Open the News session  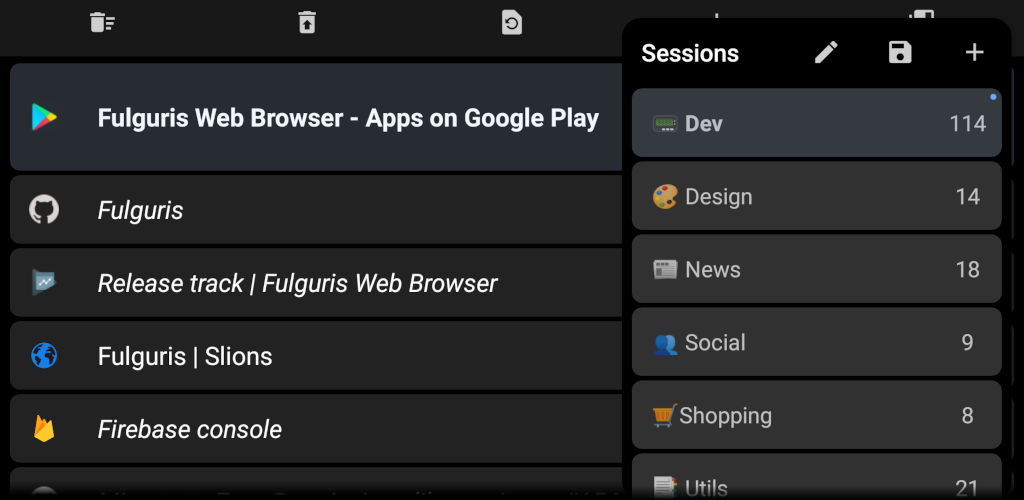tap(816, 269)
